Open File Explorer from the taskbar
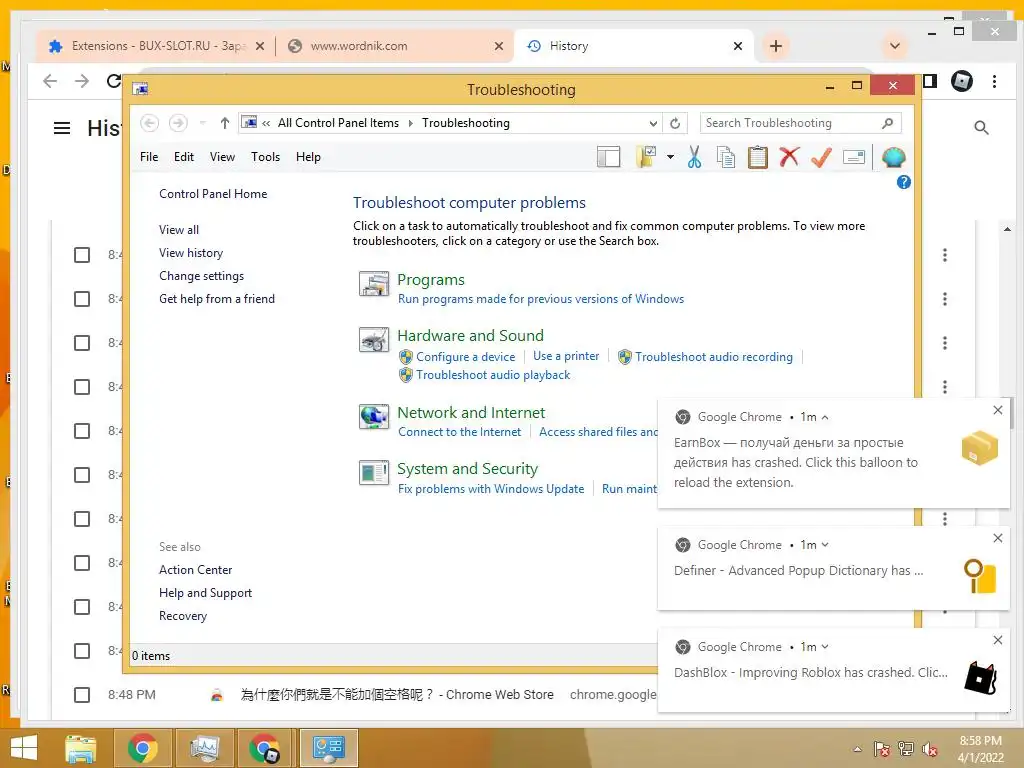1024x768 pixels. (80, 748)
